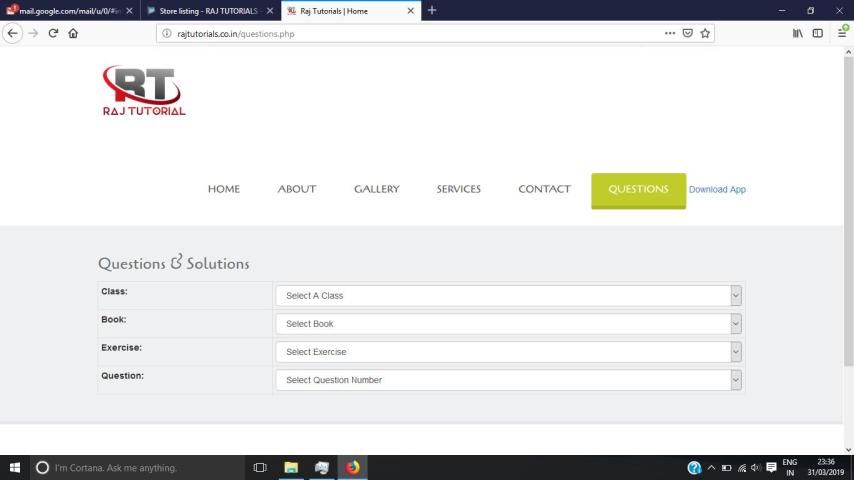
Task: Open File Explorer from taskbar
Action: [291, 467]
